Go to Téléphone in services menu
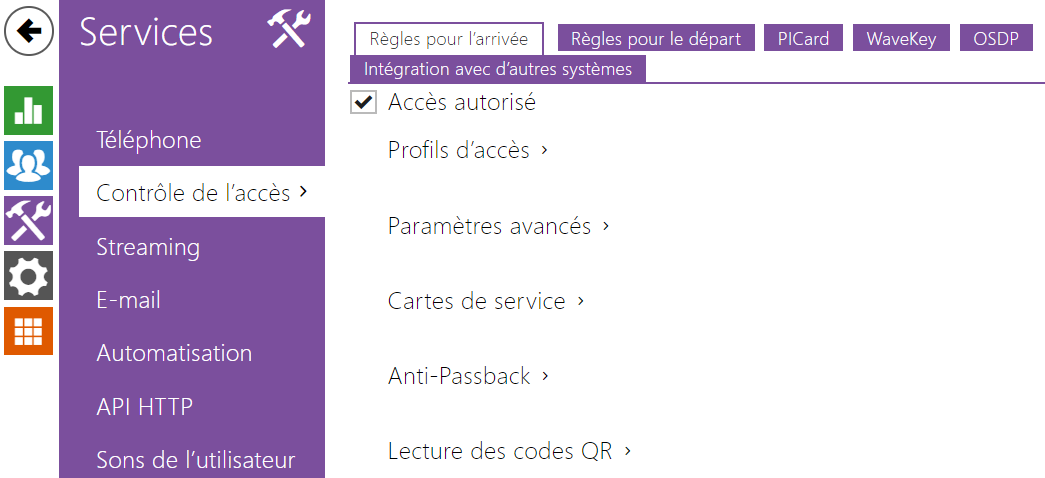The image size is (1045, 478). pos(149,140)
